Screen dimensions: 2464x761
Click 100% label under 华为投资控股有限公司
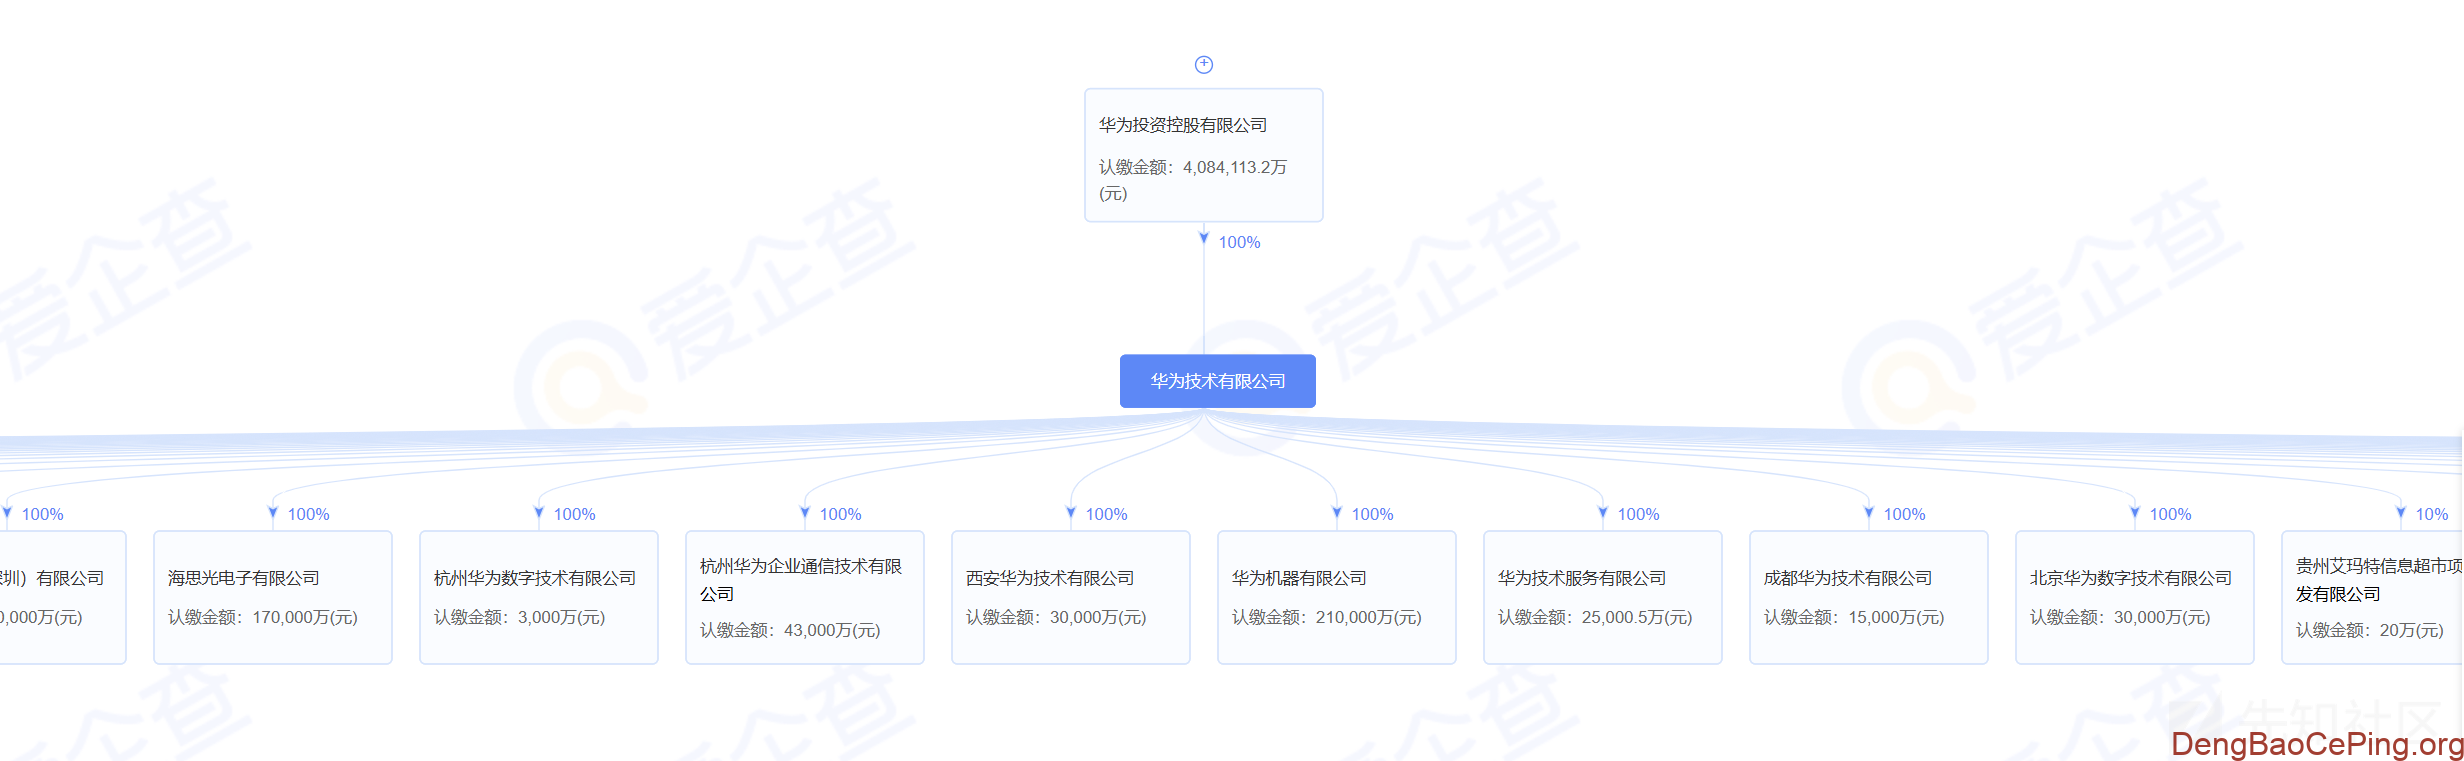(1239, 242)
